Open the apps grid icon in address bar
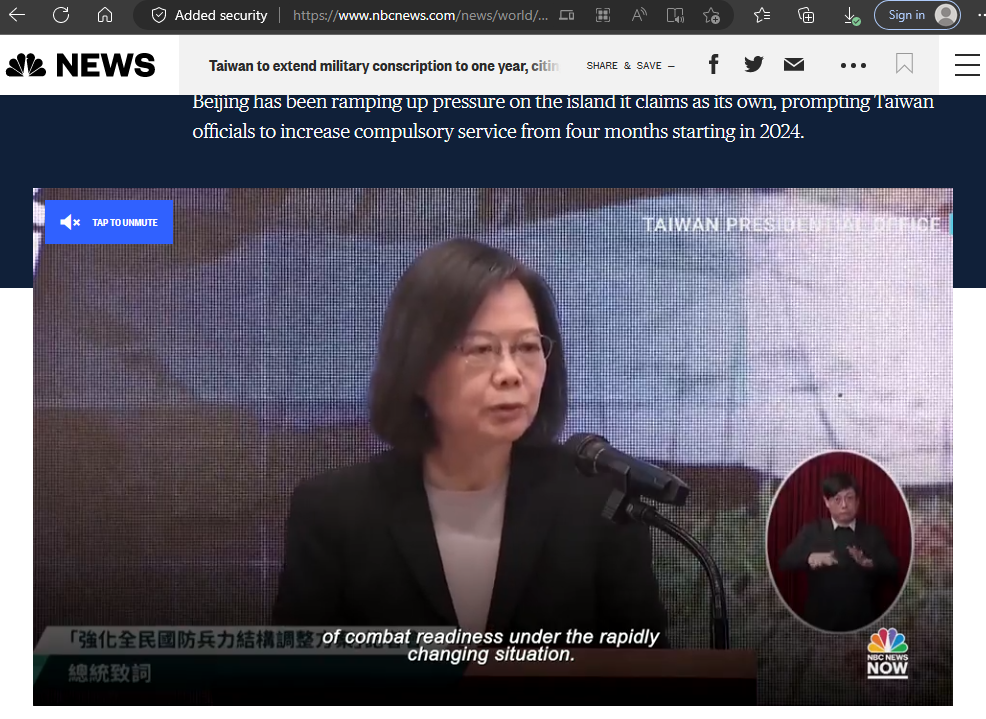The image size is (986, 719). 603,15
